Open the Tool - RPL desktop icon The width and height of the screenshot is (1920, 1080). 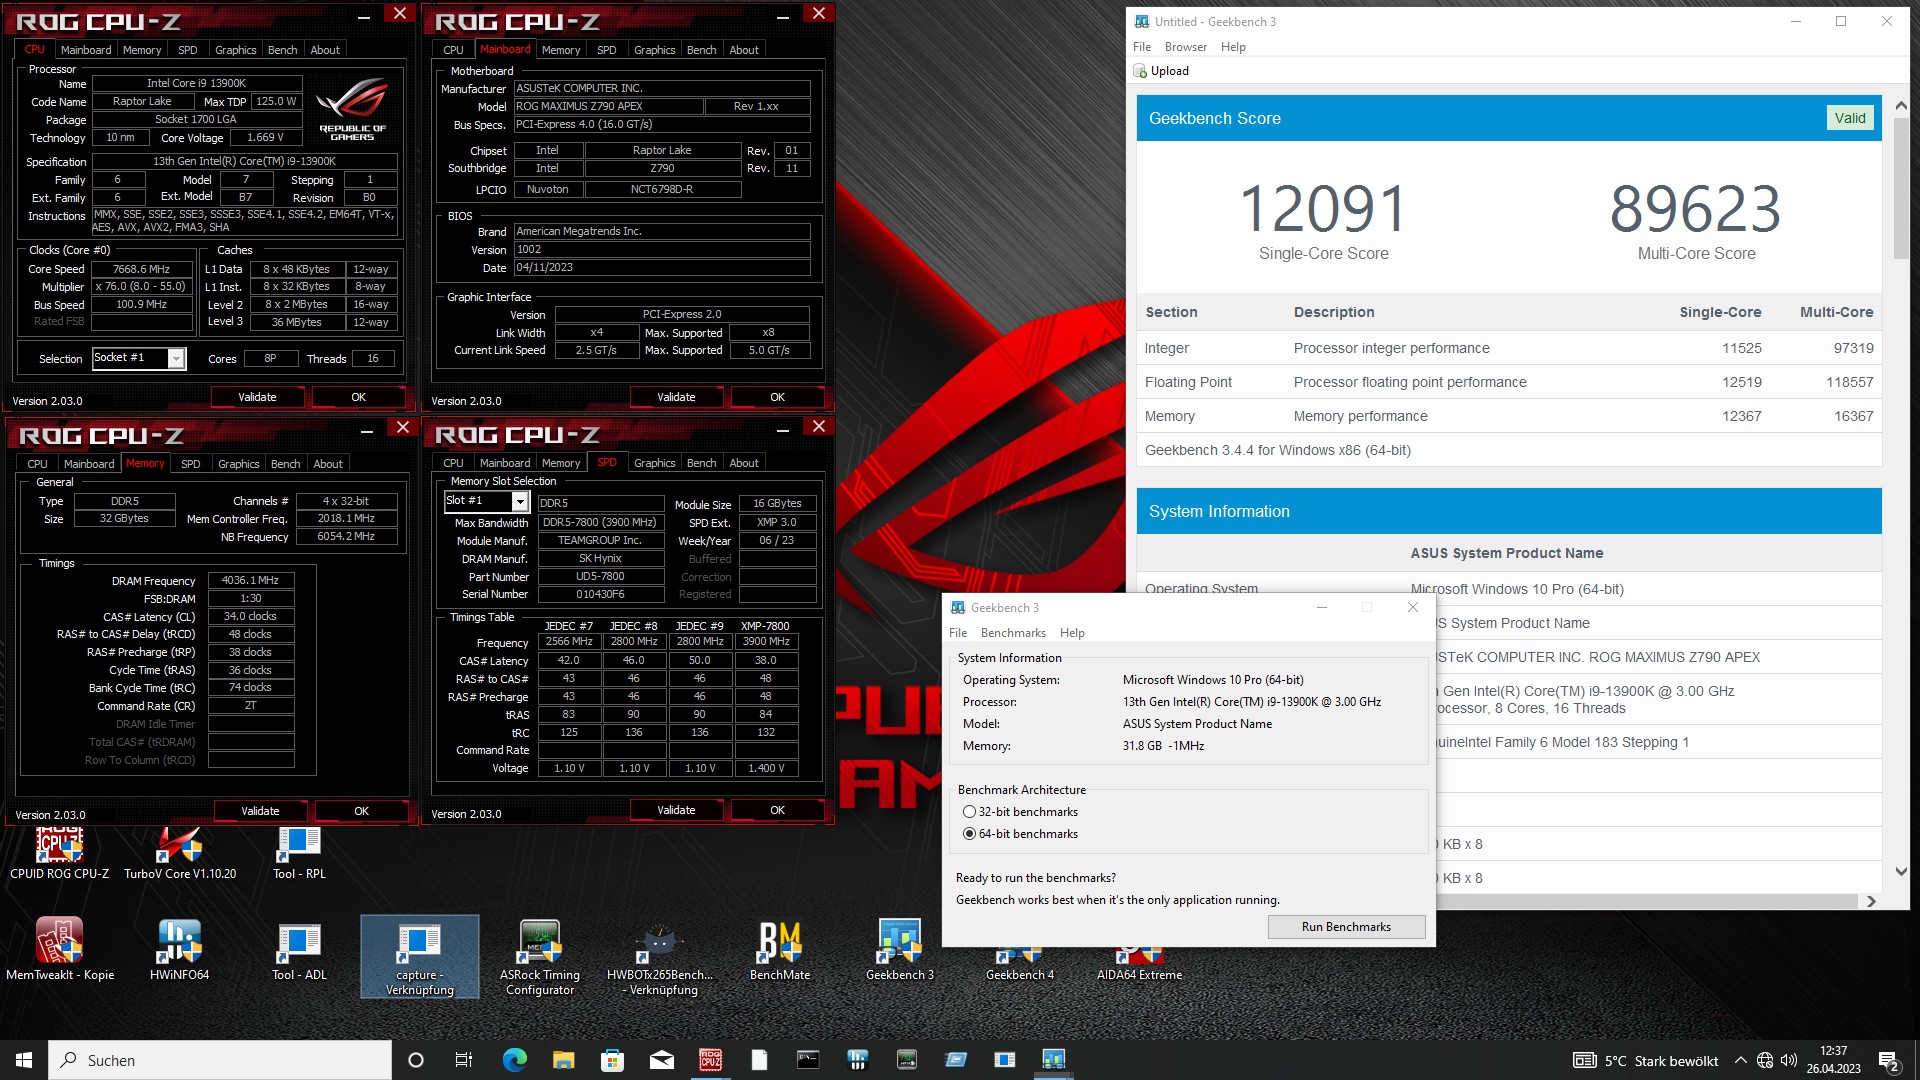[299, 852]
